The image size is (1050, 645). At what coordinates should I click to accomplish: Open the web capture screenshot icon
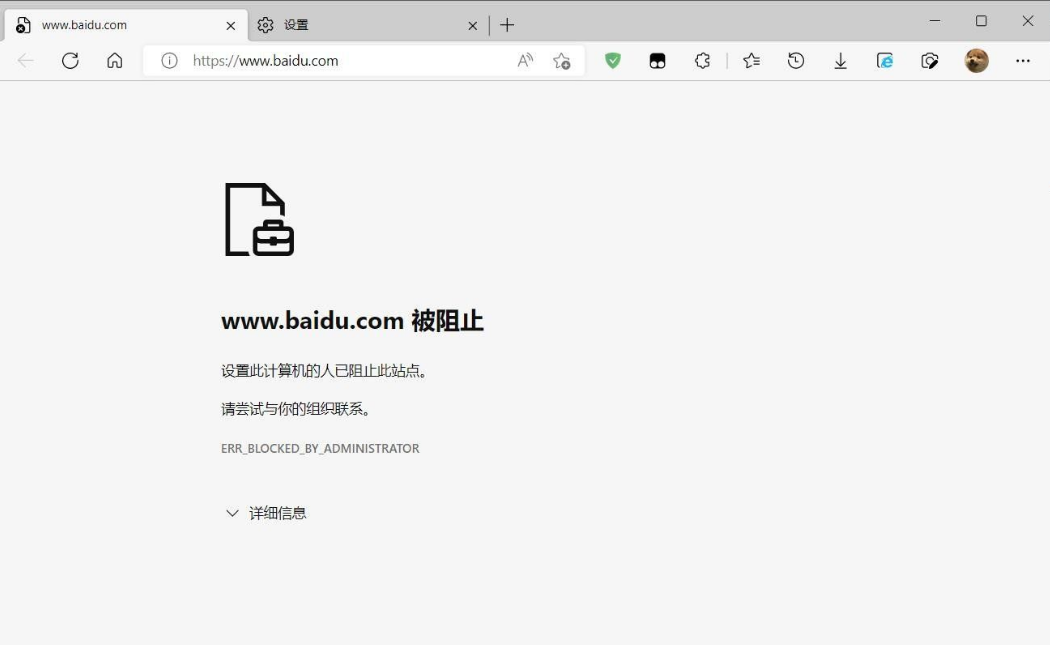929,61
